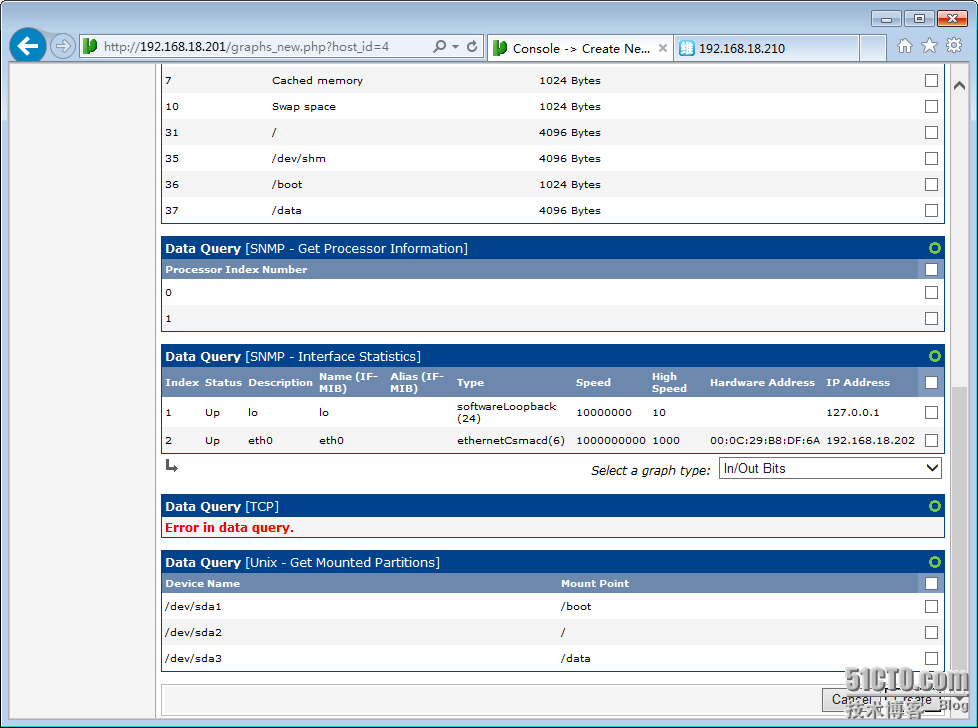The width and height of the screenshot is (978, 728).
Task: Open the address bar dropdown arrow
Action: 455,47
